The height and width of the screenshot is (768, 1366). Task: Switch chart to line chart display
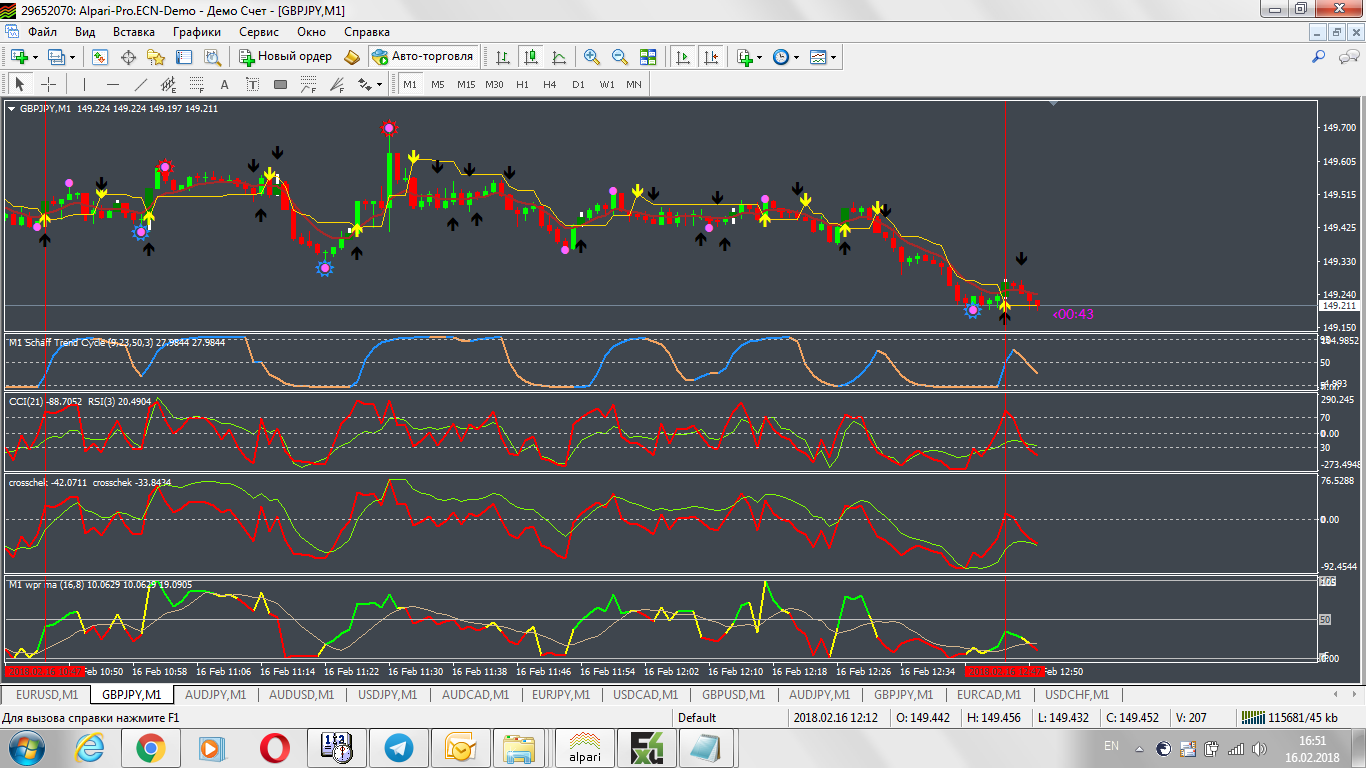559,57
